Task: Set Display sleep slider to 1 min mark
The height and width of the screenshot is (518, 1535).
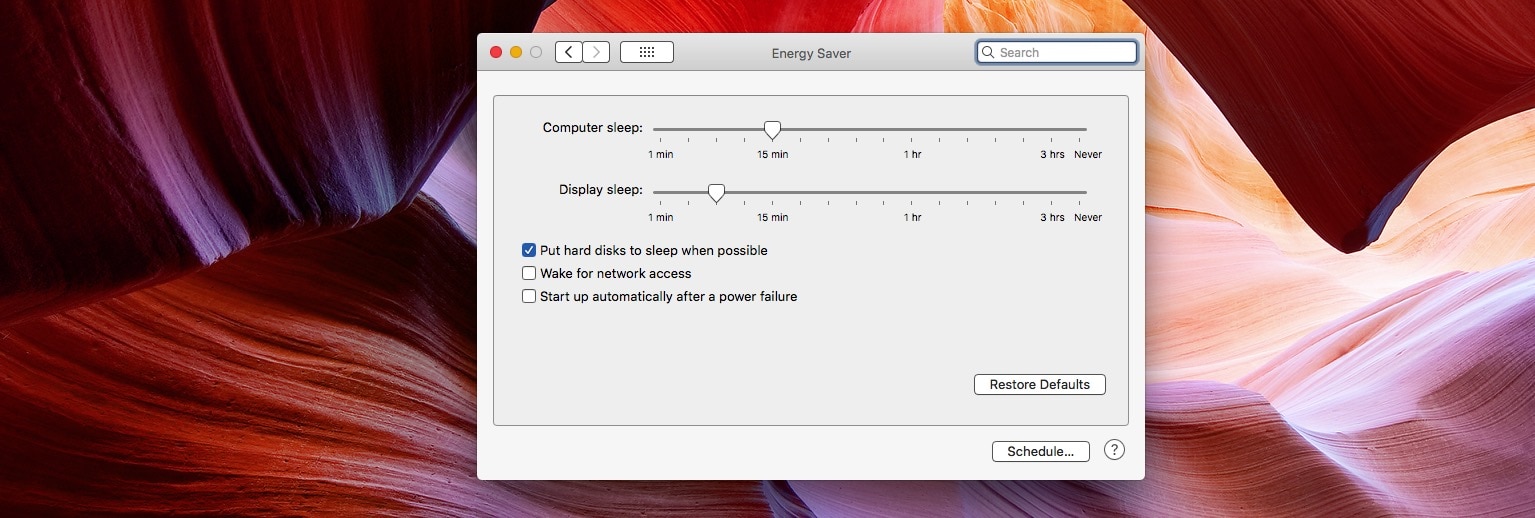Action: (x=660, y=192)
